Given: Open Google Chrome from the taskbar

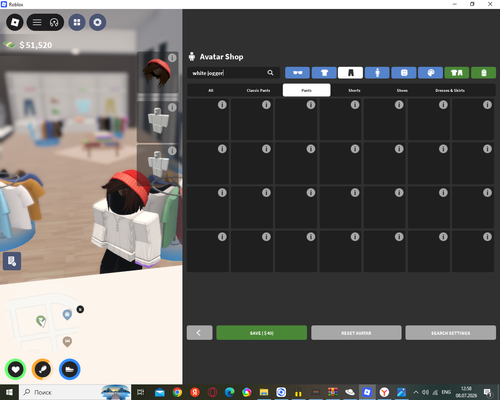Looking at the screenshot, I should [177, 392].
